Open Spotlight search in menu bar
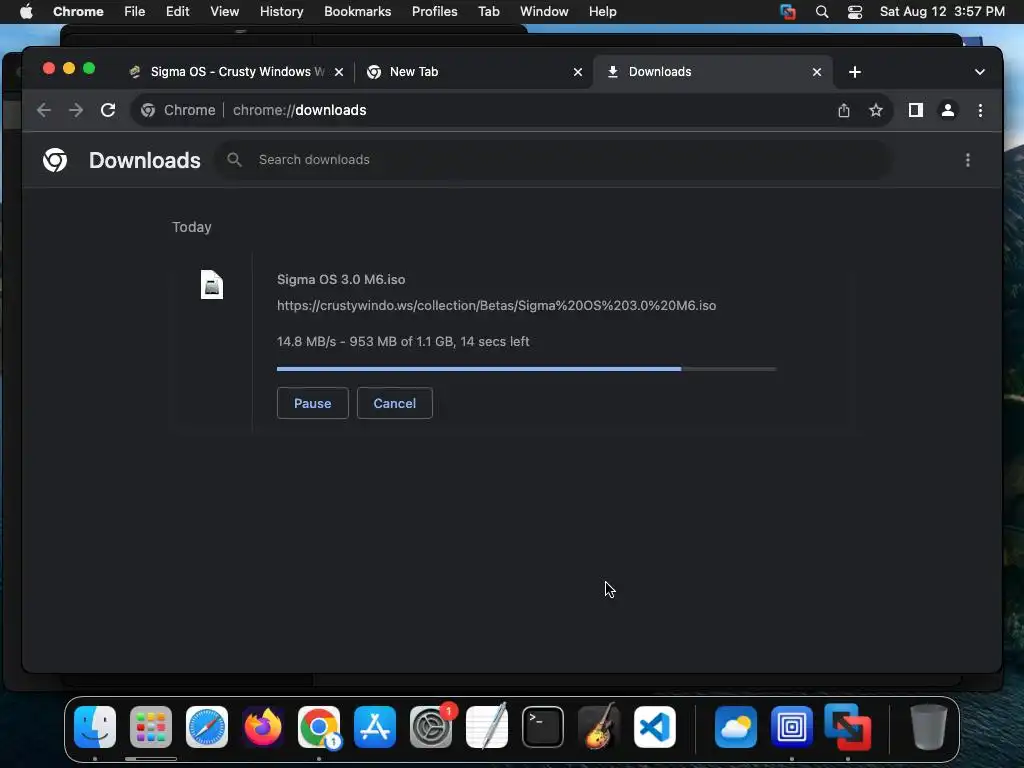1024x768 pixels. click(x=822, y=12)
